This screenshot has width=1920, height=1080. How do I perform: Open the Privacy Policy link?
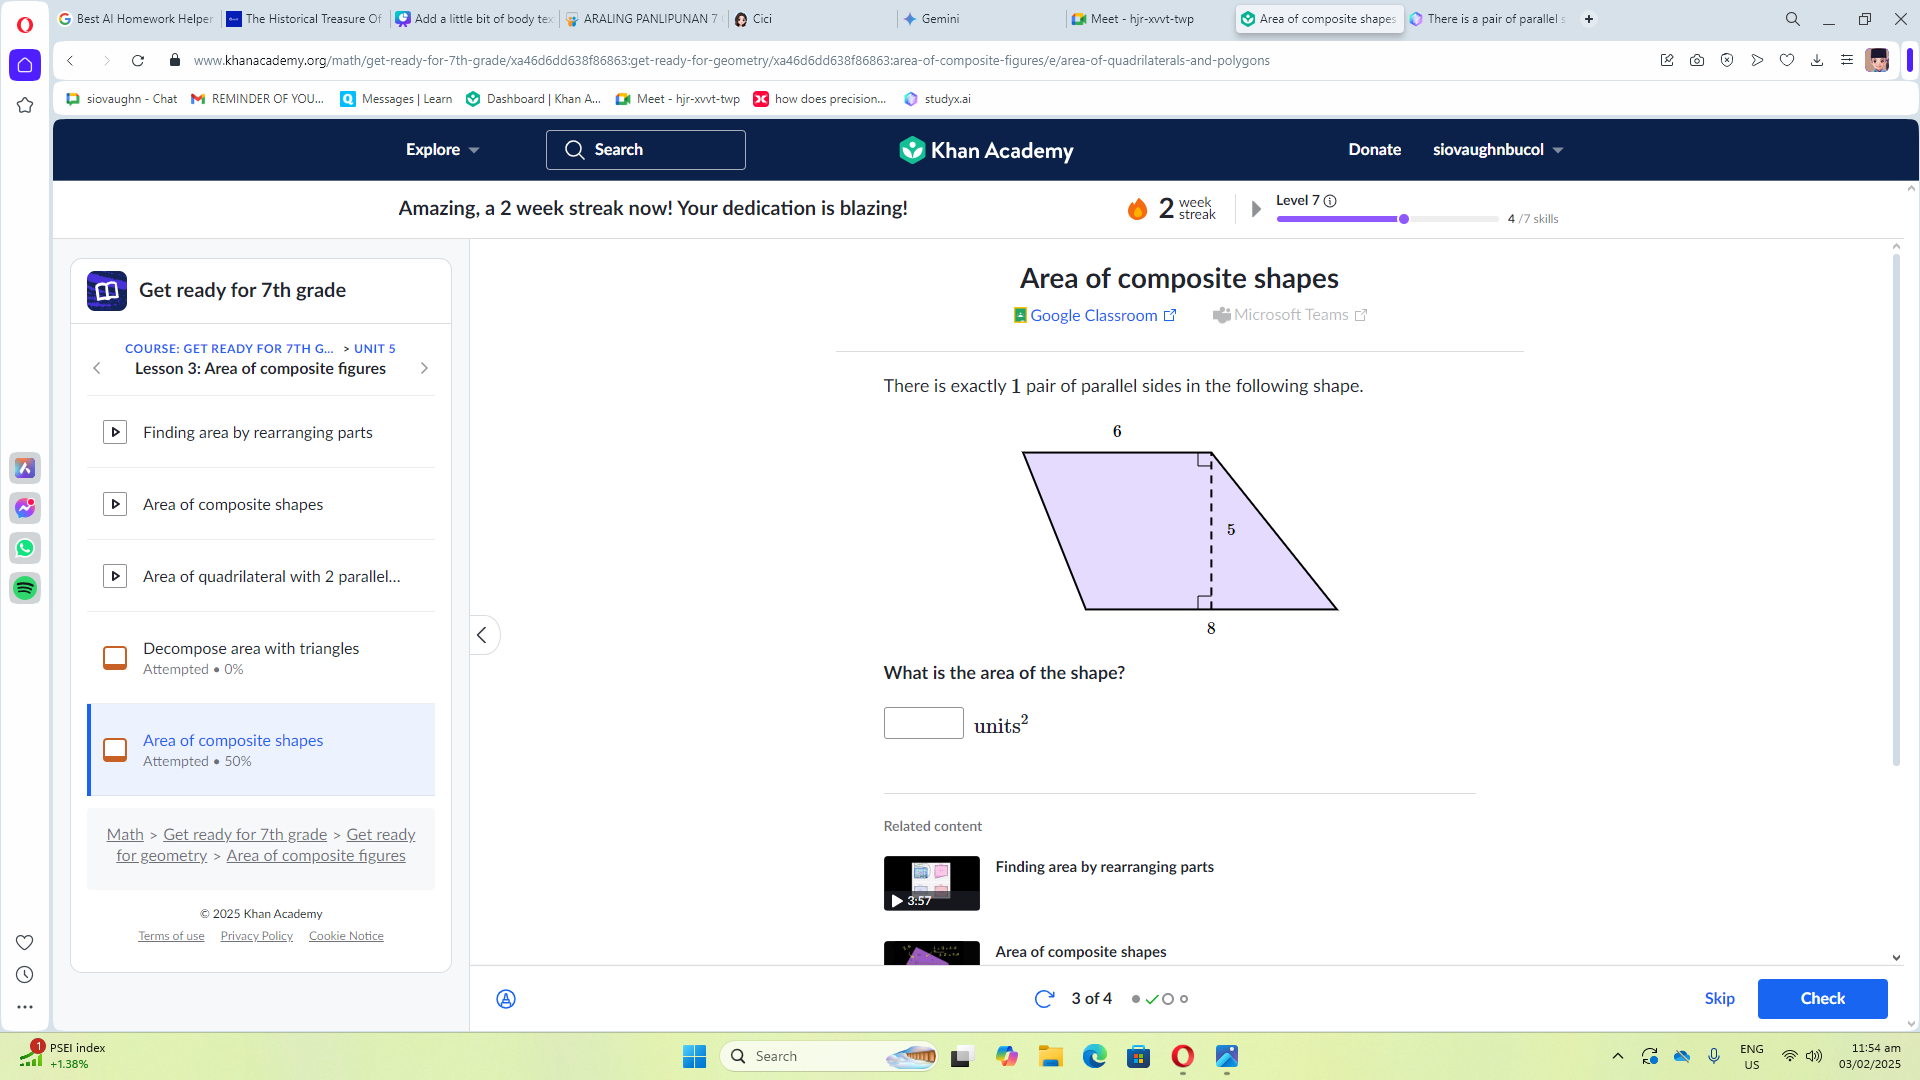tap(256, 936)
